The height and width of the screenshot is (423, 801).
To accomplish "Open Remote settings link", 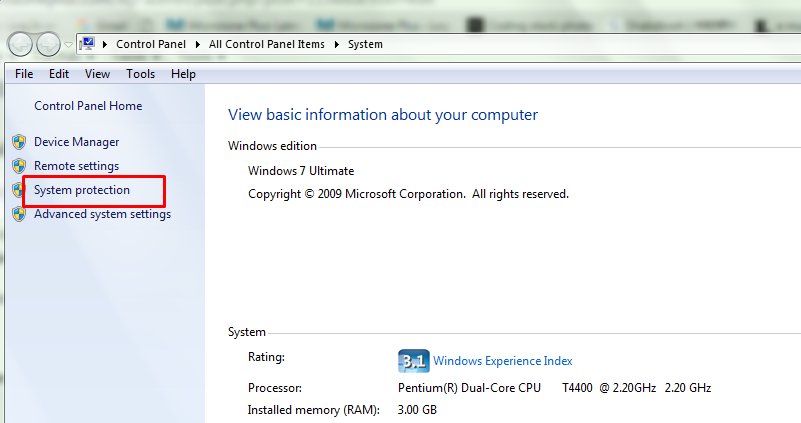I will coord(77,166).
